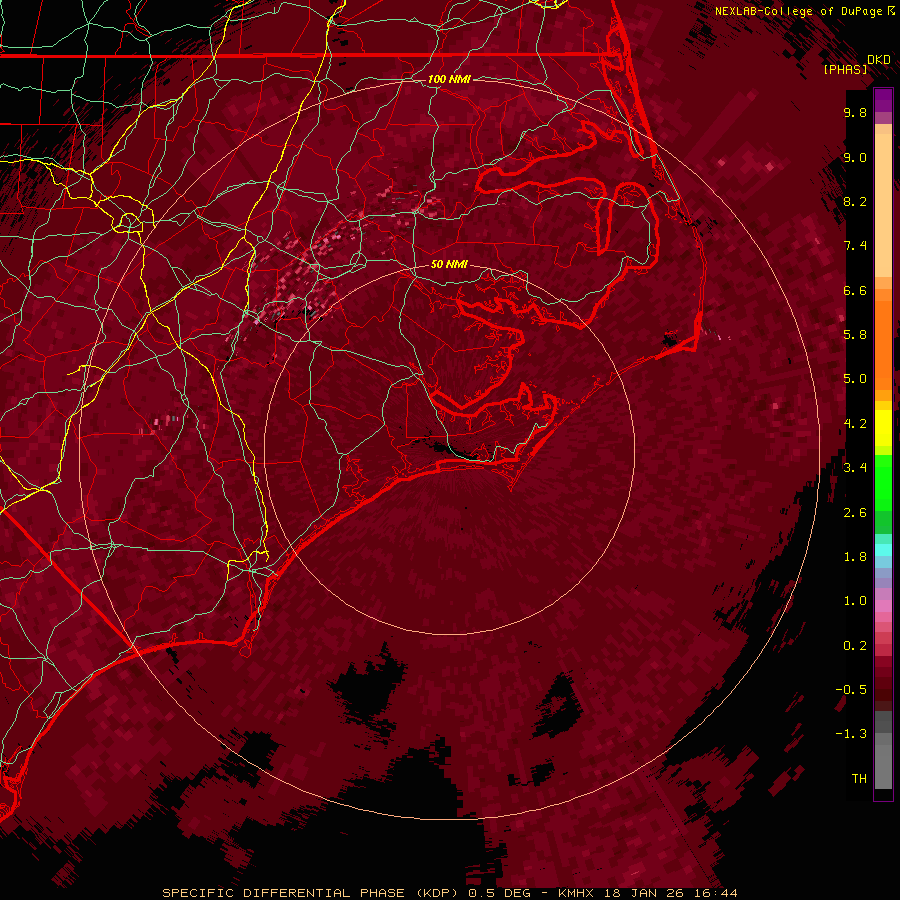Click the -1.3 scale value
900x900 pixels.
(852, 734)
